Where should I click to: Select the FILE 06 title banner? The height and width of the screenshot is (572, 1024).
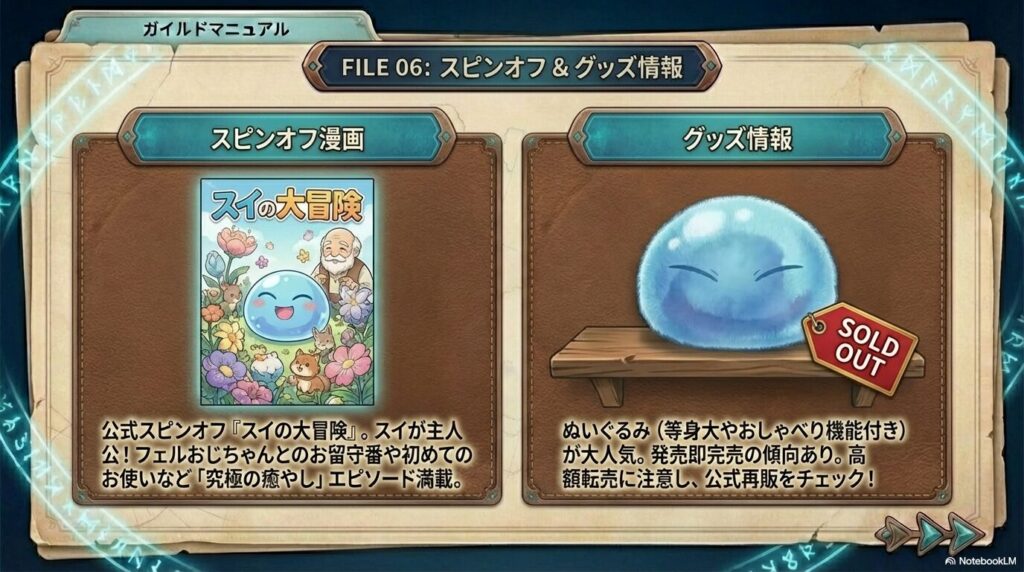tap(512, 67)
